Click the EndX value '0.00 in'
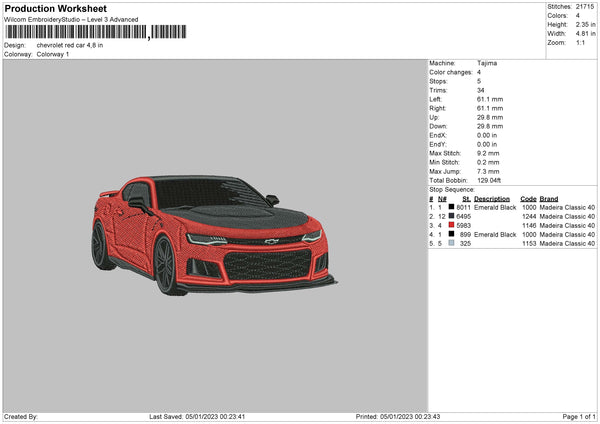The height and width of the screenshot is (424, 600). click(487, 135)
